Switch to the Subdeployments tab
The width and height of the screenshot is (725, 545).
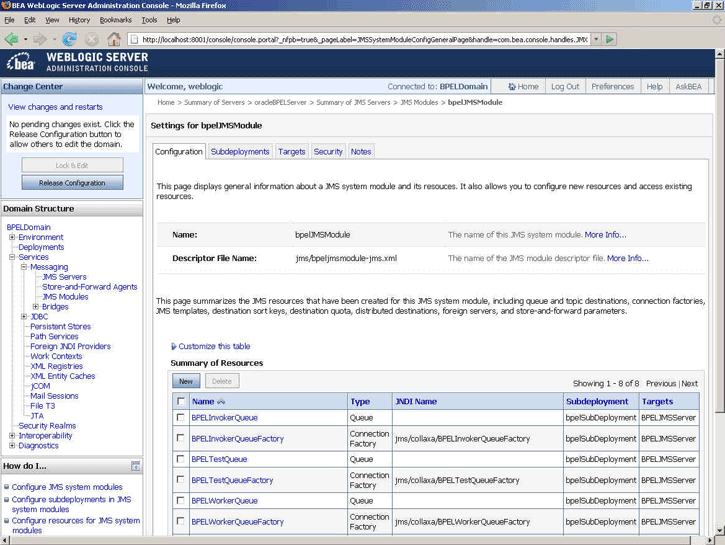tap(240, 152)
